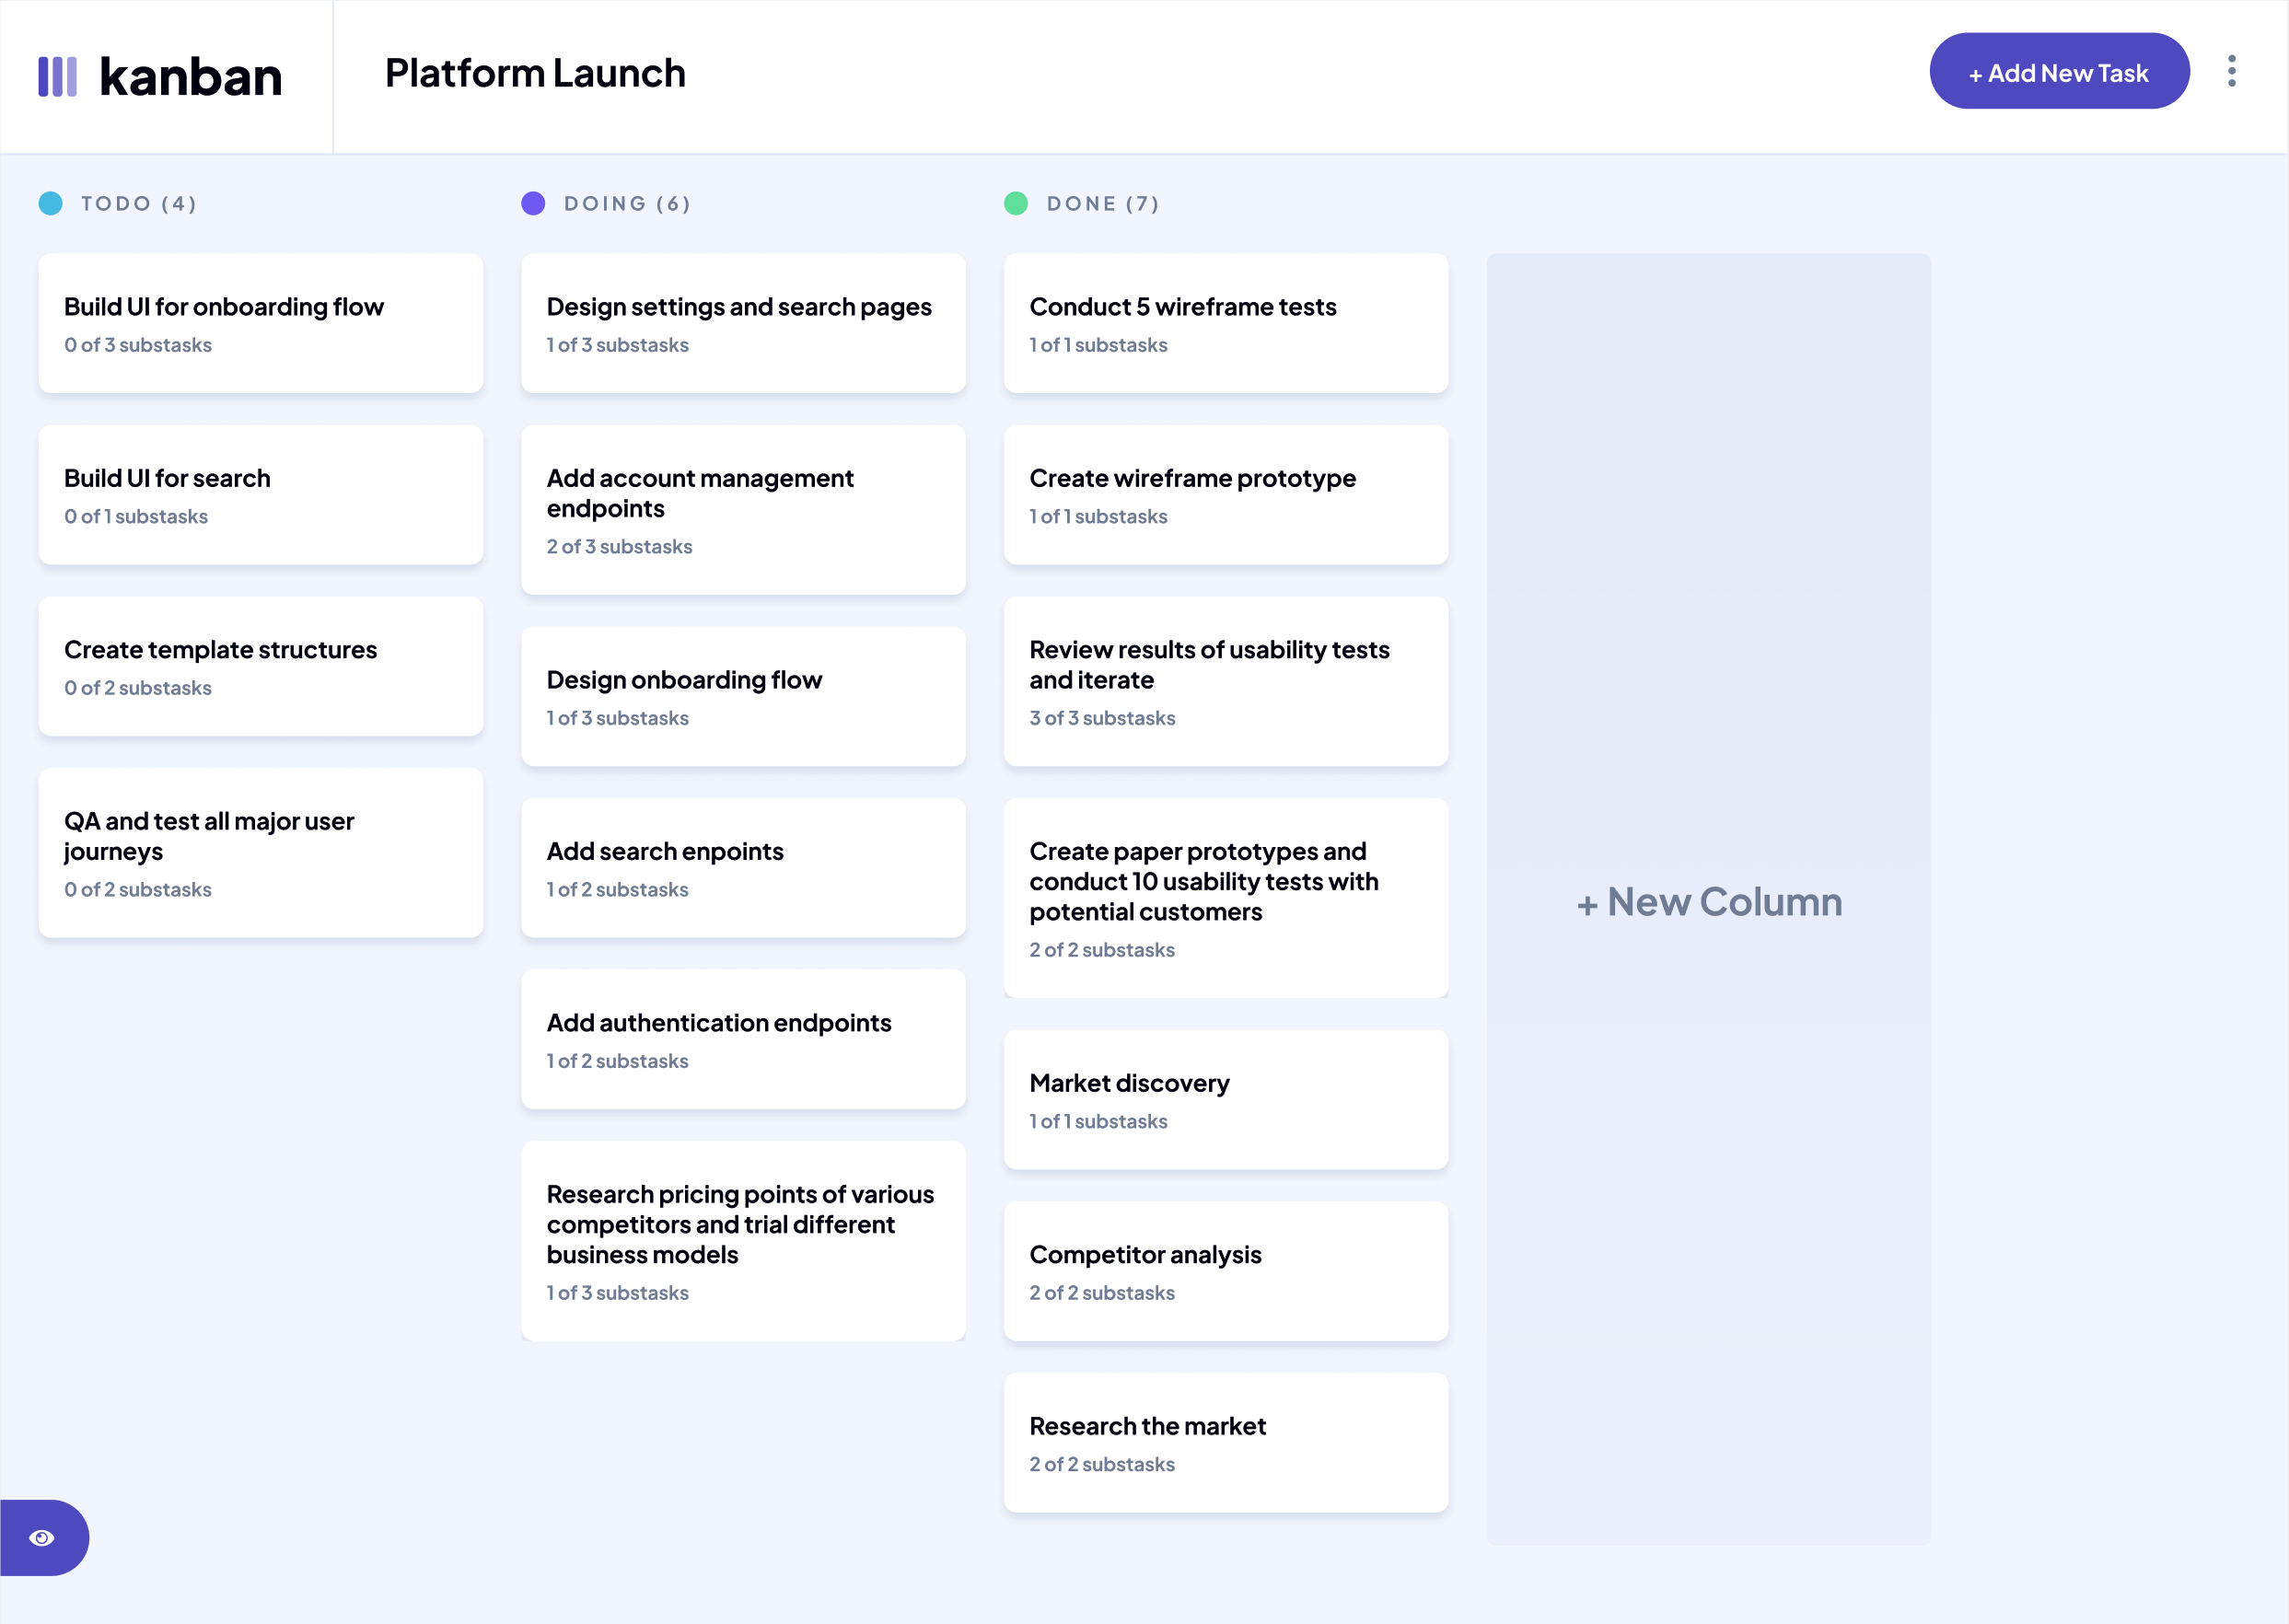
Task: Add a board column with New Column
Action: [1708, 901]
